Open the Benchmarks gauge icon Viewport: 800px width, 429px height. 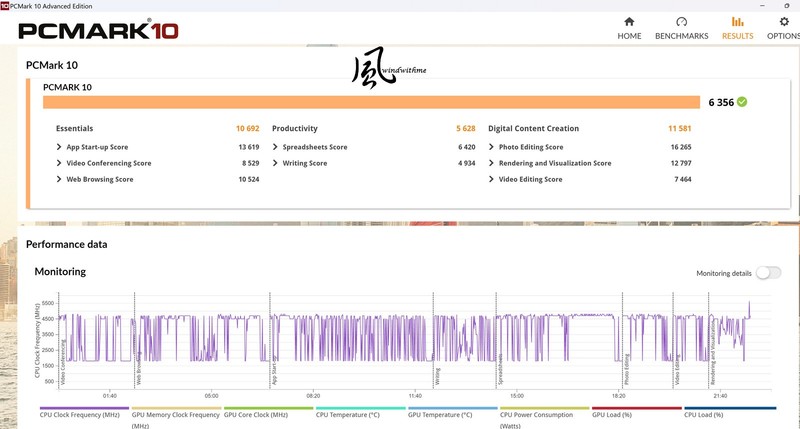coord(681,21)
